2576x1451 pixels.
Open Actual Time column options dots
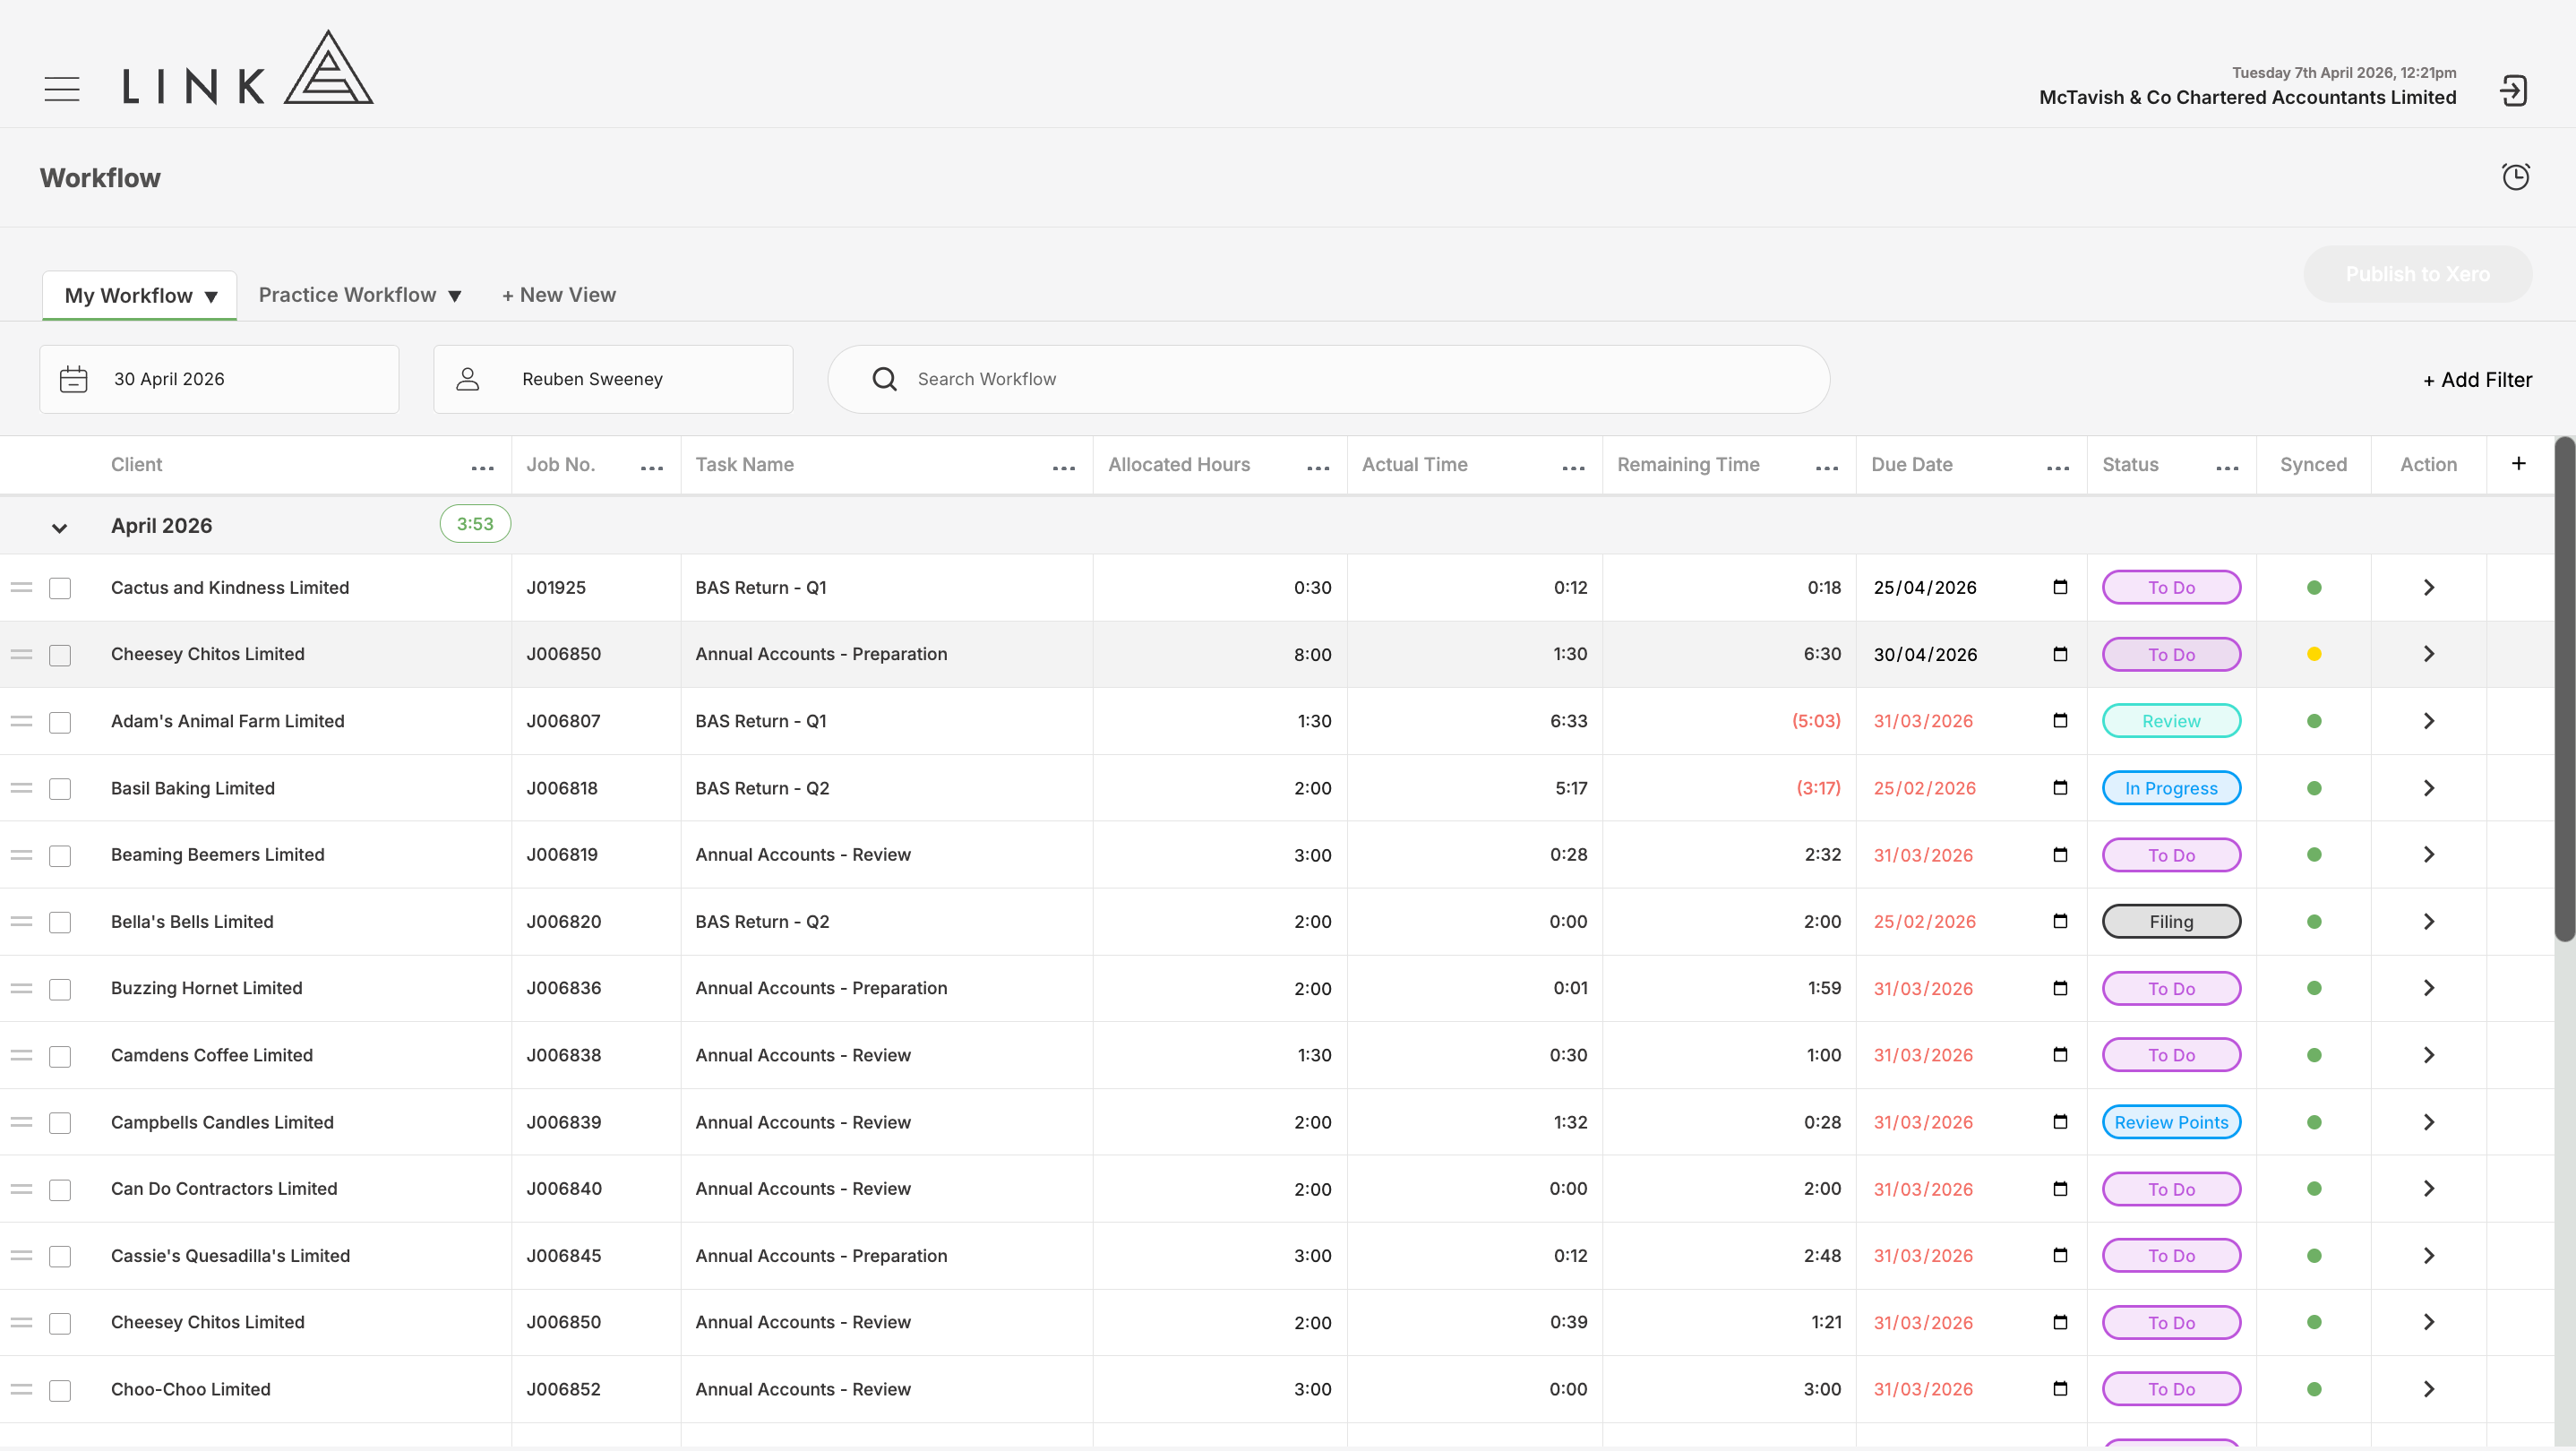1573,467
